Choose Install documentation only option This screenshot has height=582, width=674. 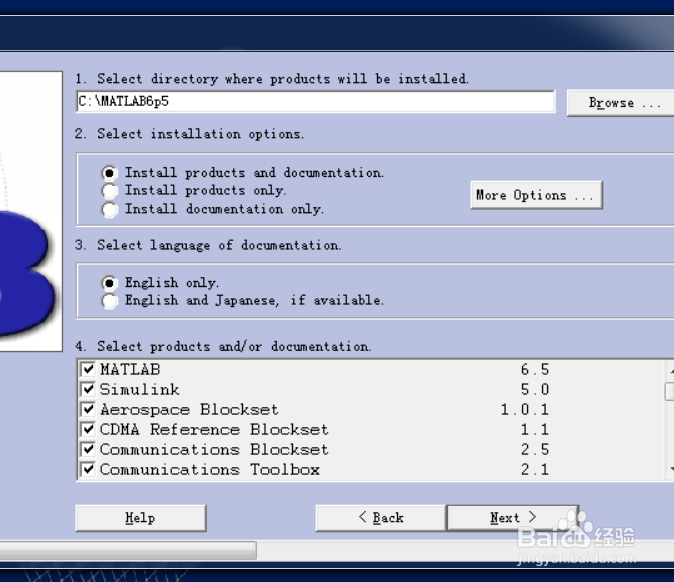pyautogui.click(x=110, y=209)
